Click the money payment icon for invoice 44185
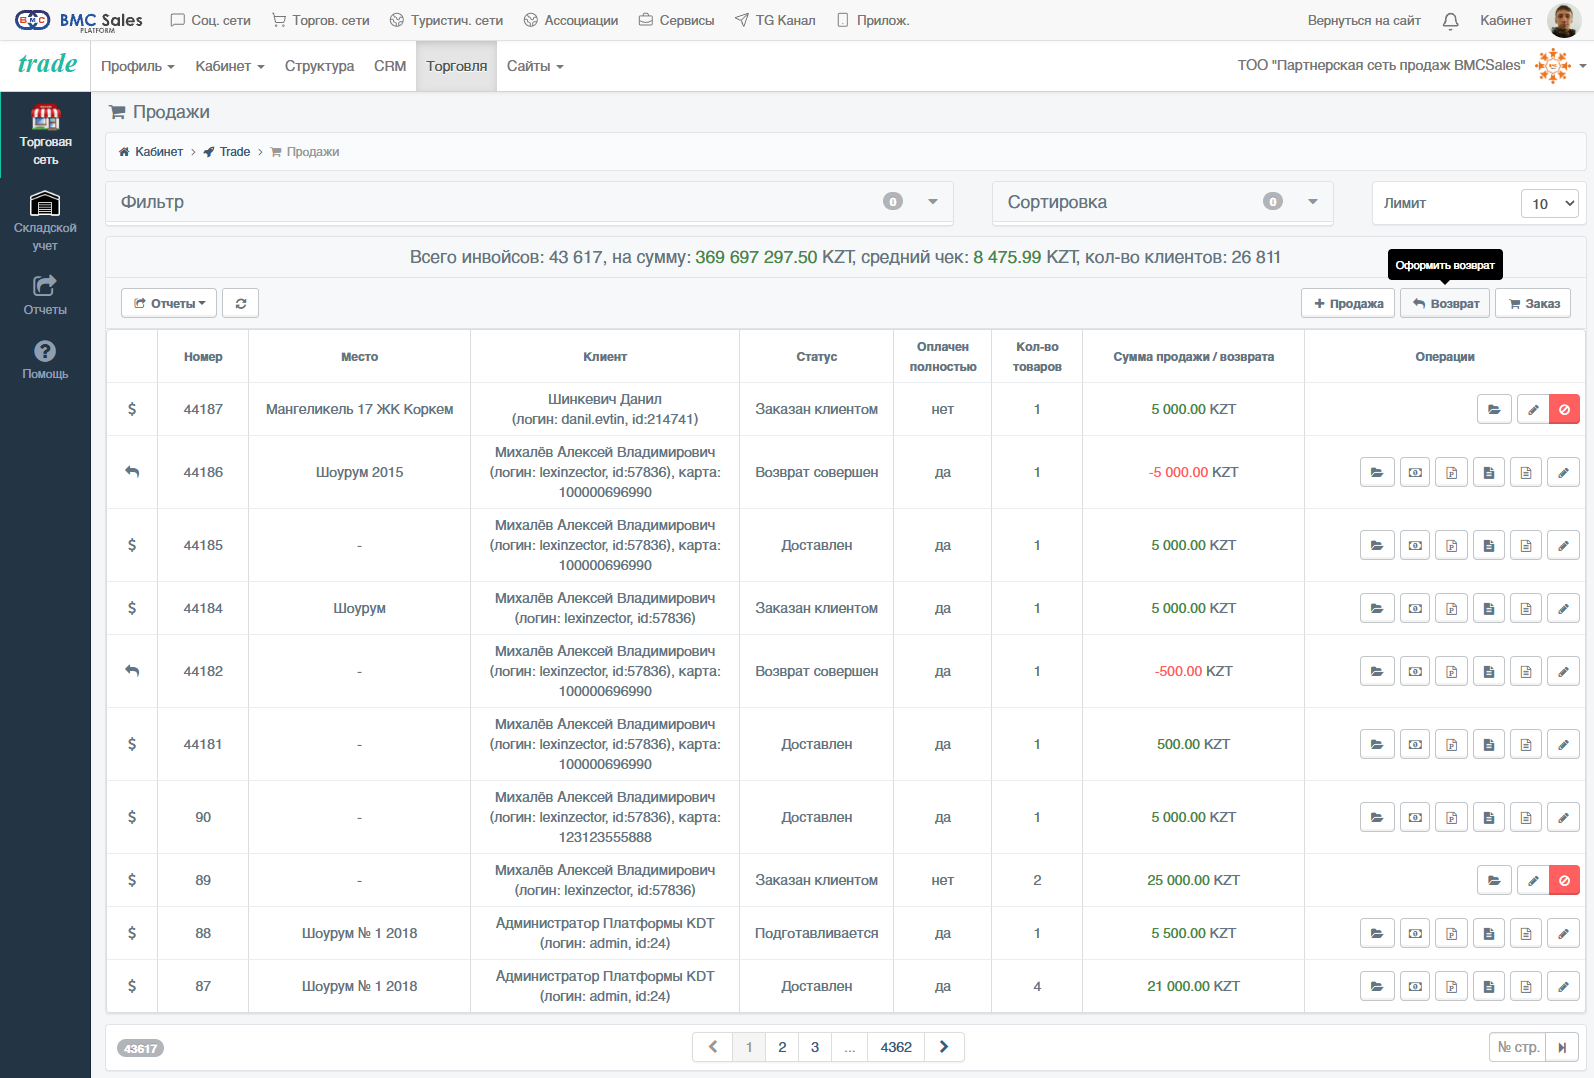Screen dimensions: 1594x1078 [1415, 545]
